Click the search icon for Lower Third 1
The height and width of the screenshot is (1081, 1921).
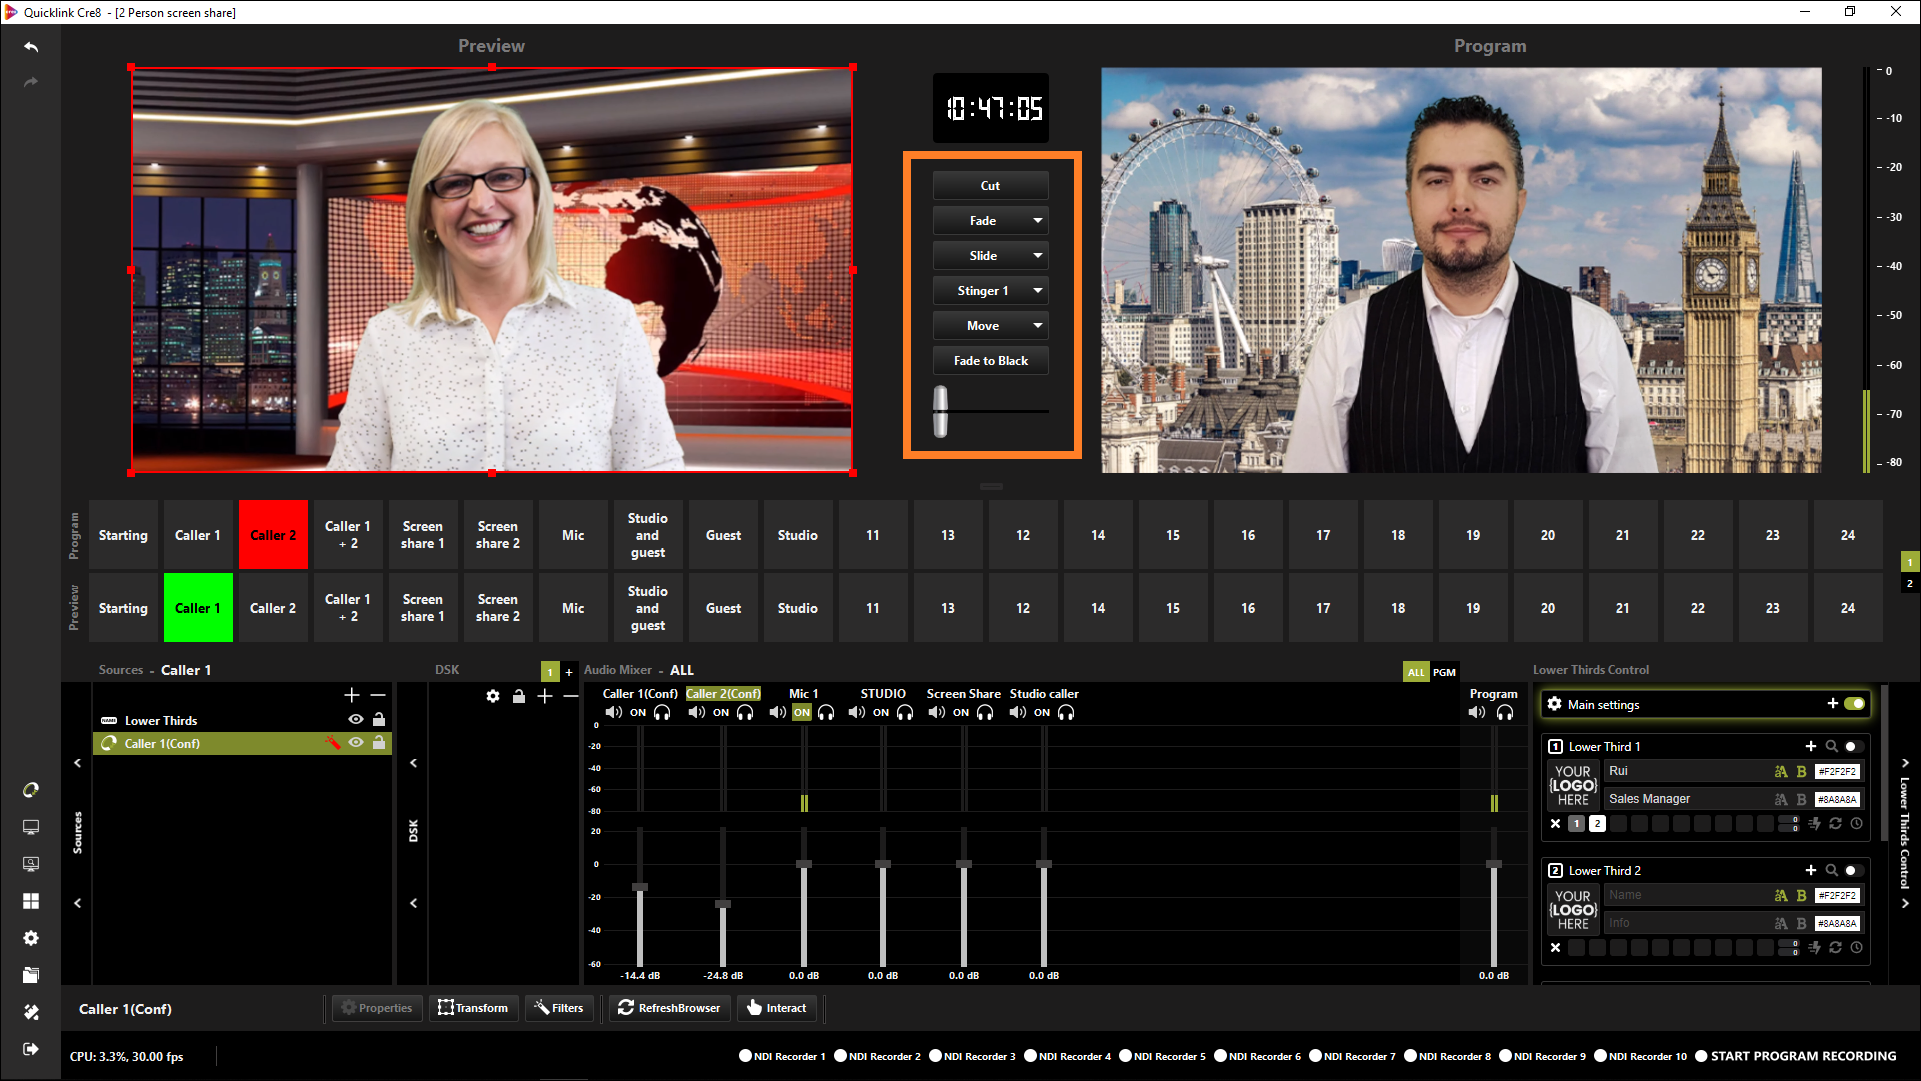[1831, 746]
